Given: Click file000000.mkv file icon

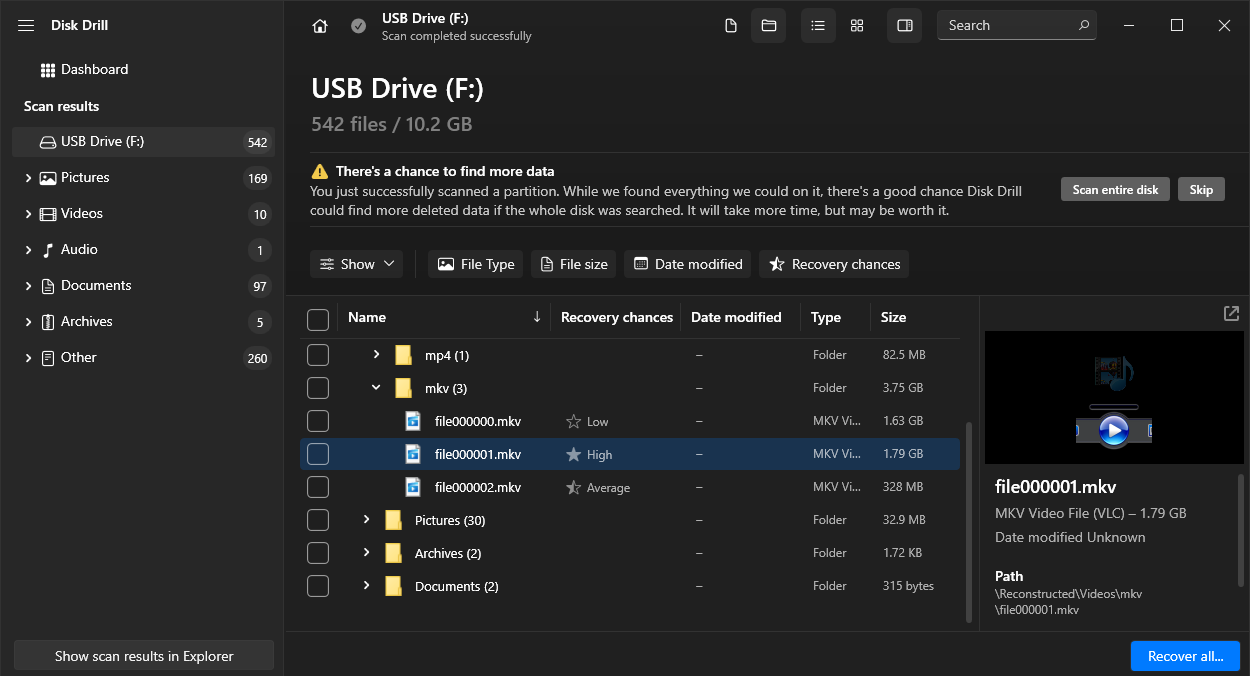Looking at the screenshot, I should [413, 421].
